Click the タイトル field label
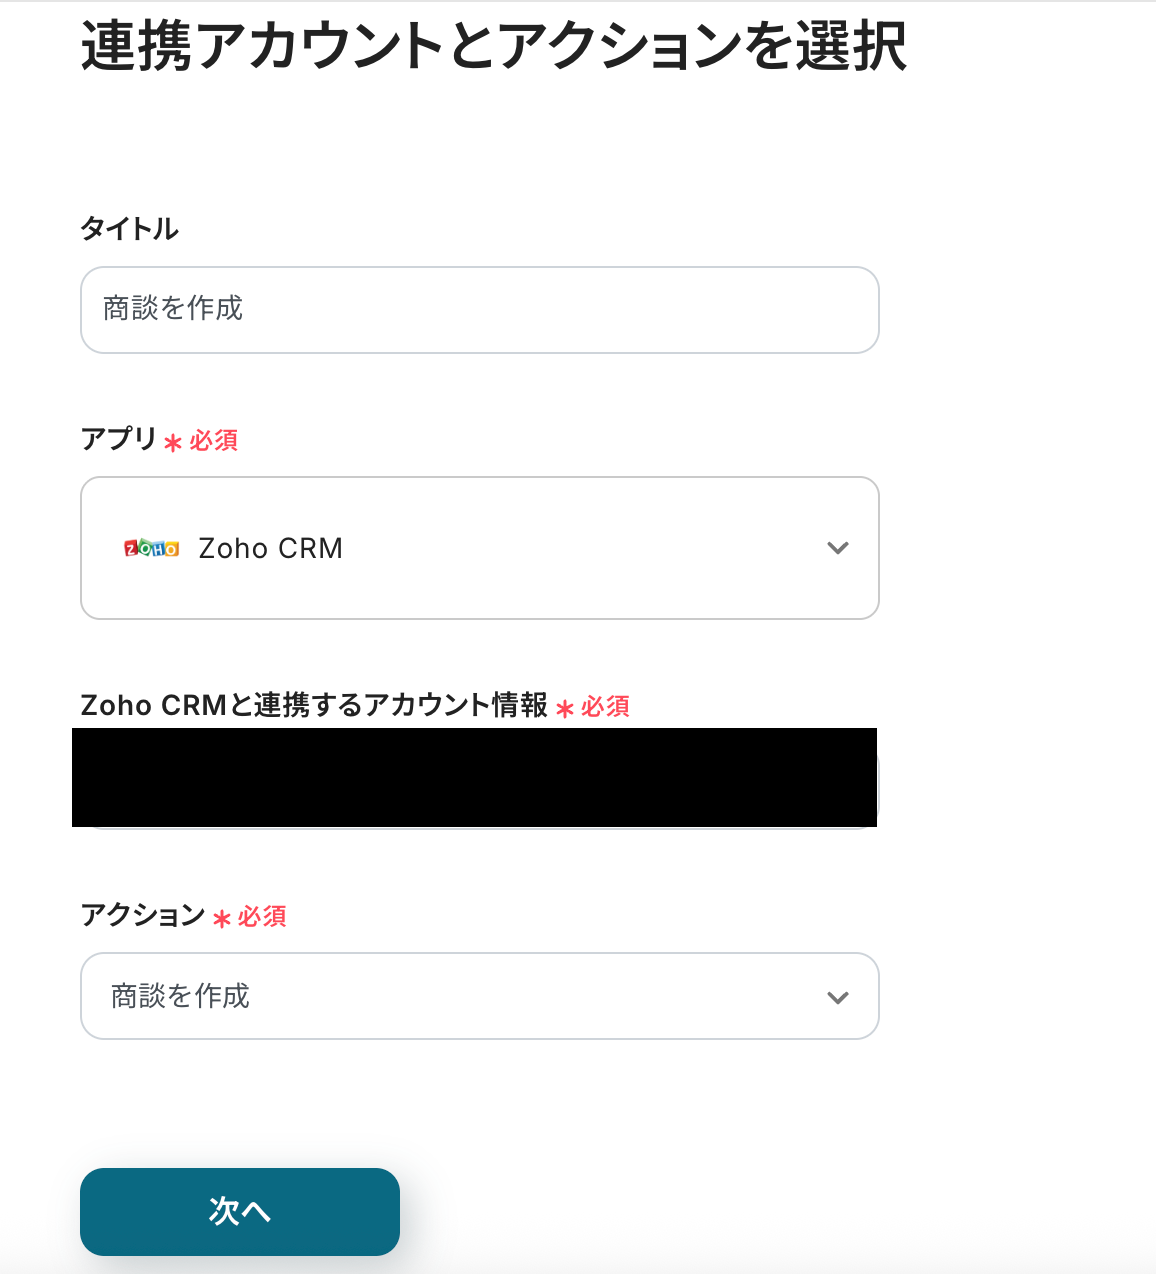 [x=129, y=229]
